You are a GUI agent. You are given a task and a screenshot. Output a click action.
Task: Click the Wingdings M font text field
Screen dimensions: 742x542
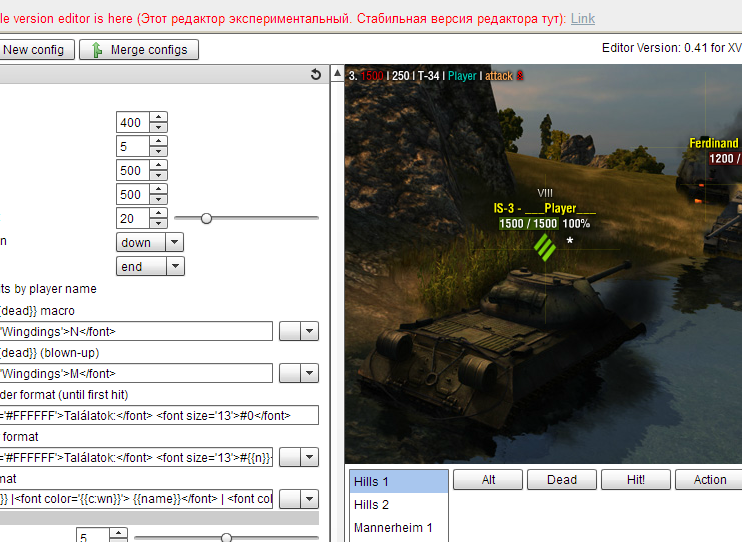136,373
